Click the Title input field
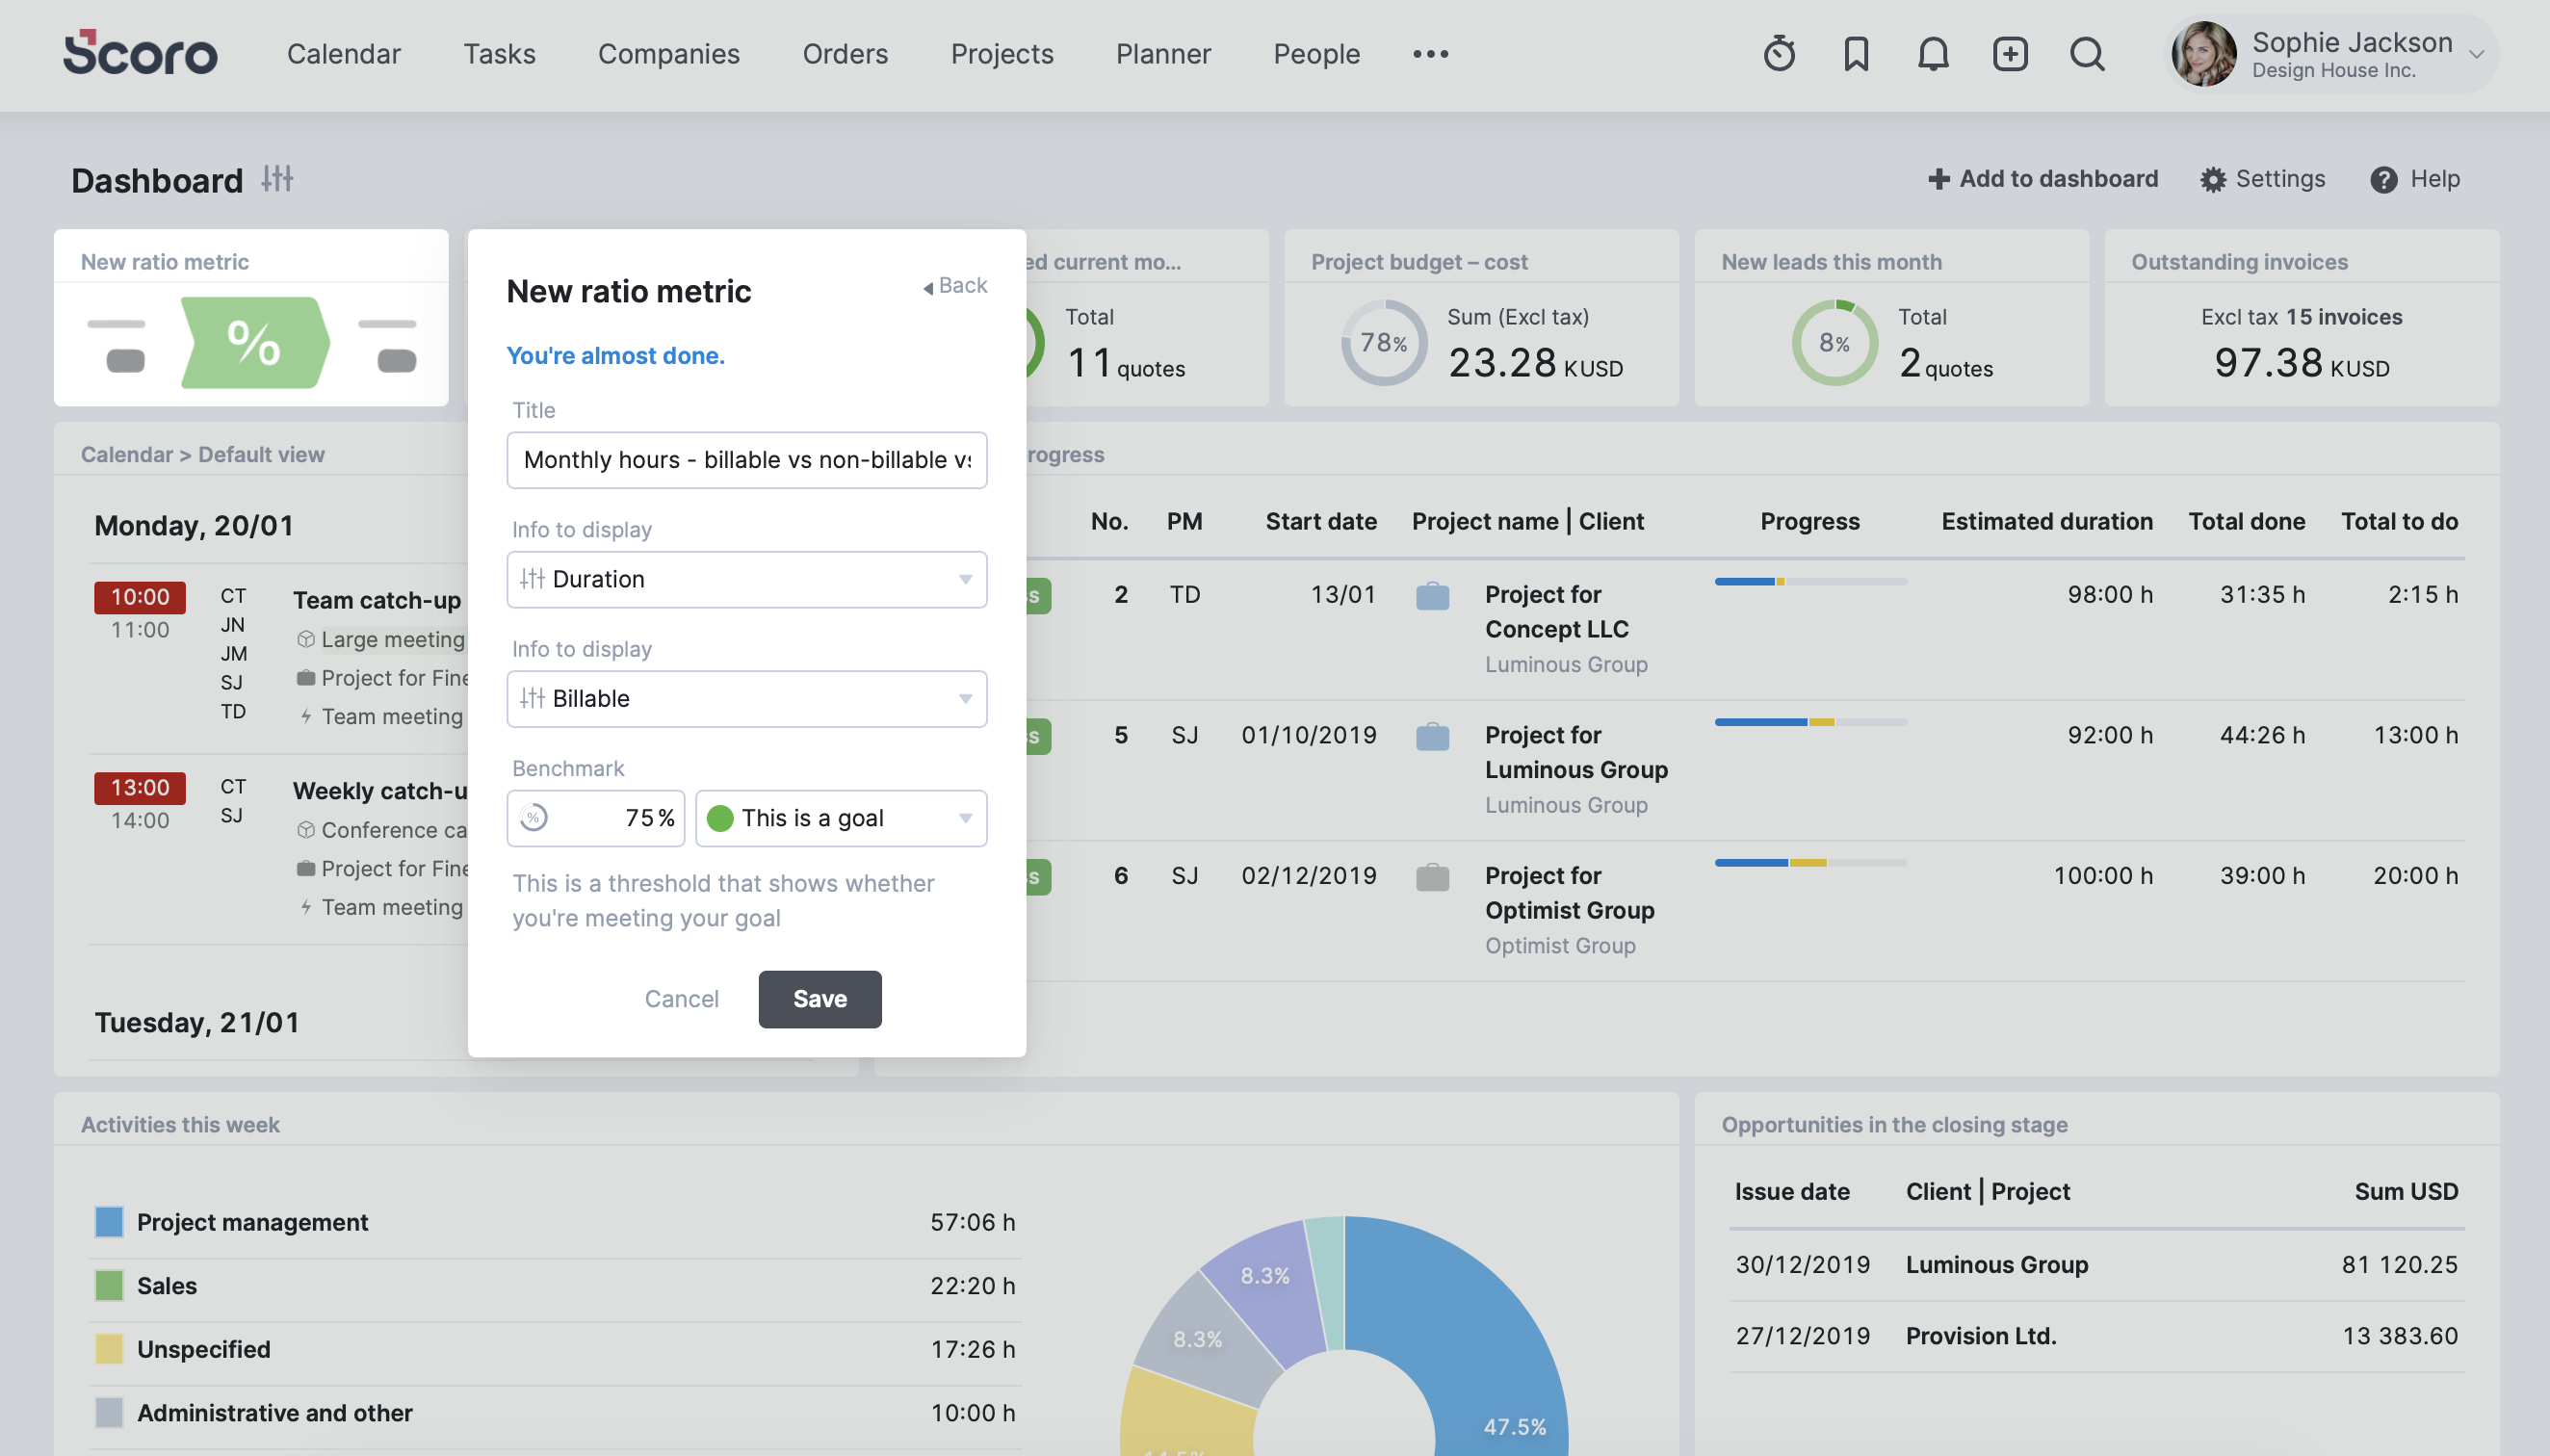 (x=746, y=459)
